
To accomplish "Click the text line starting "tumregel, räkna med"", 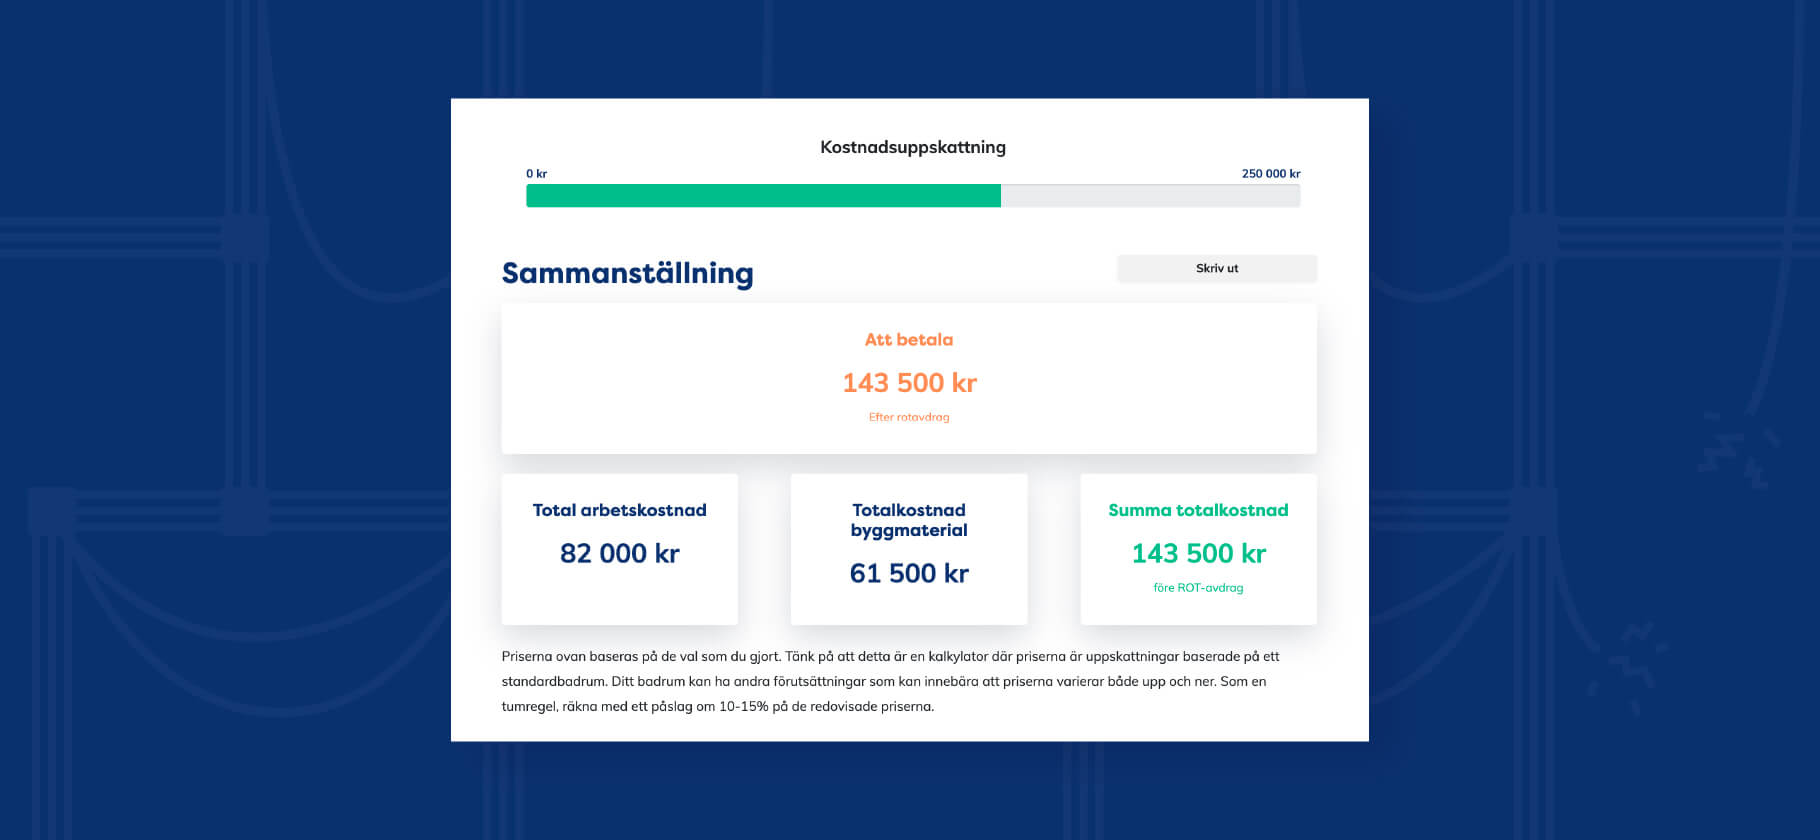I will pos(717,707).
